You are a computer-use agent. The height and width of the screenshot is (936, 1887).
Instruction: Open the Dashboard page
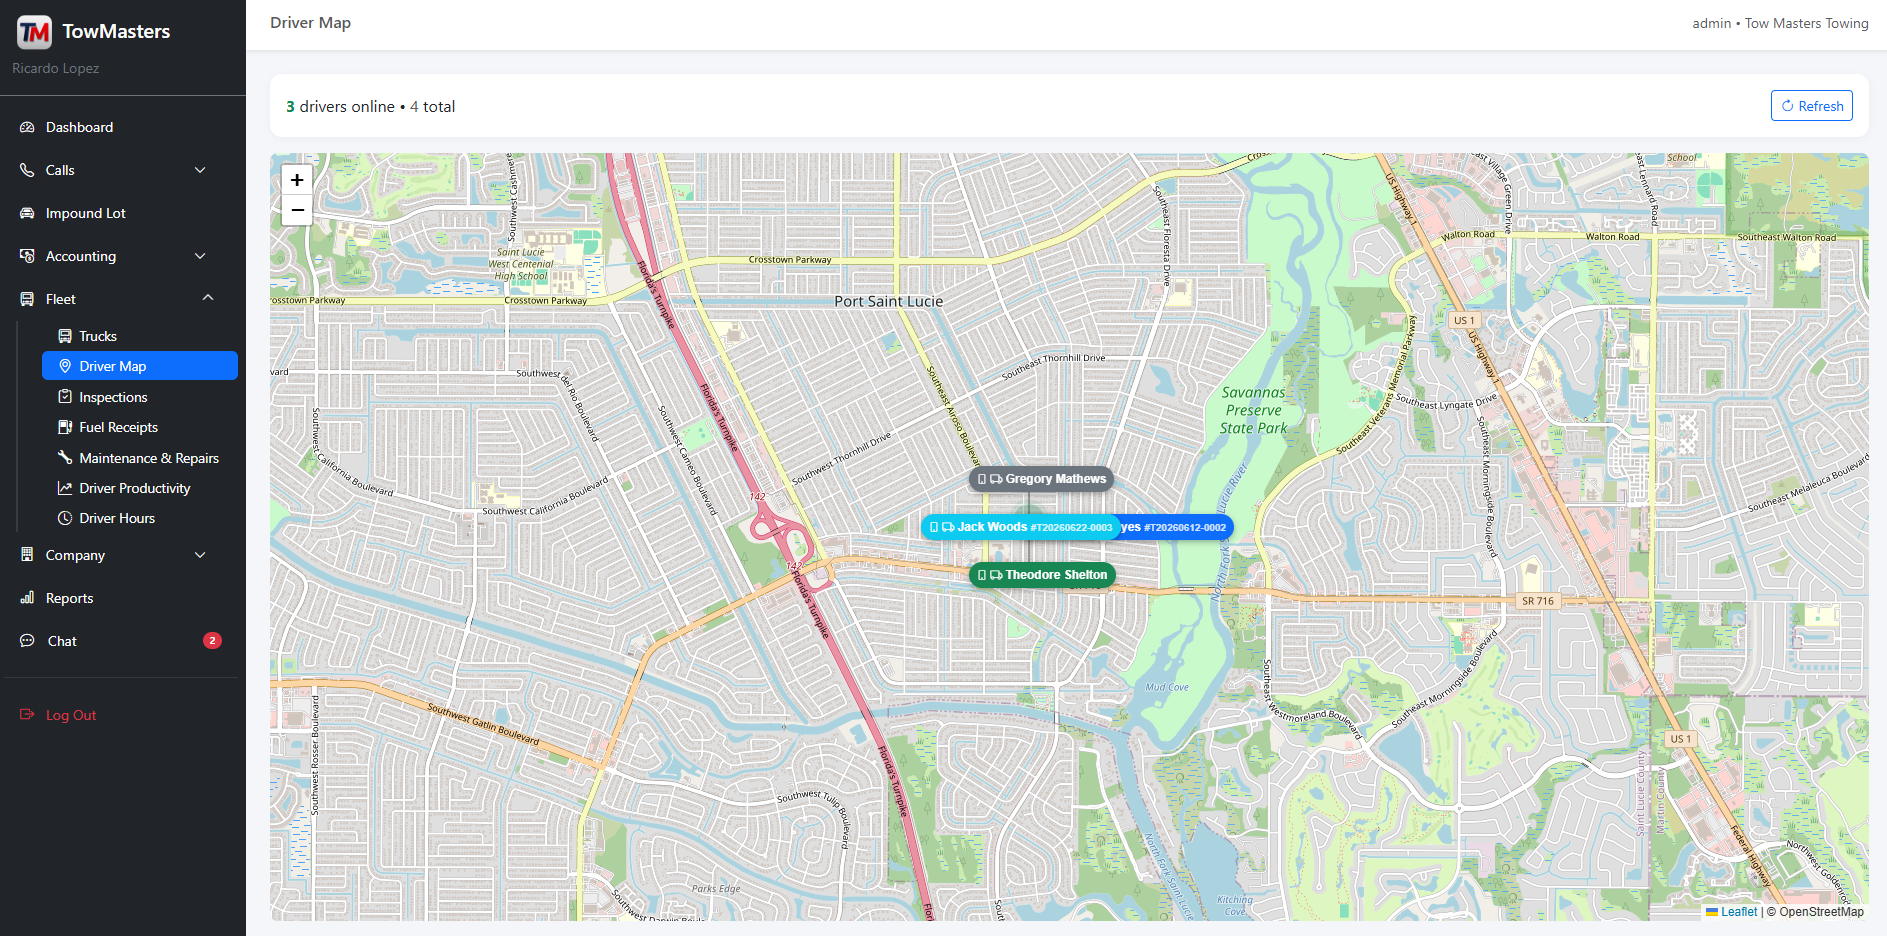click(122, 127)
